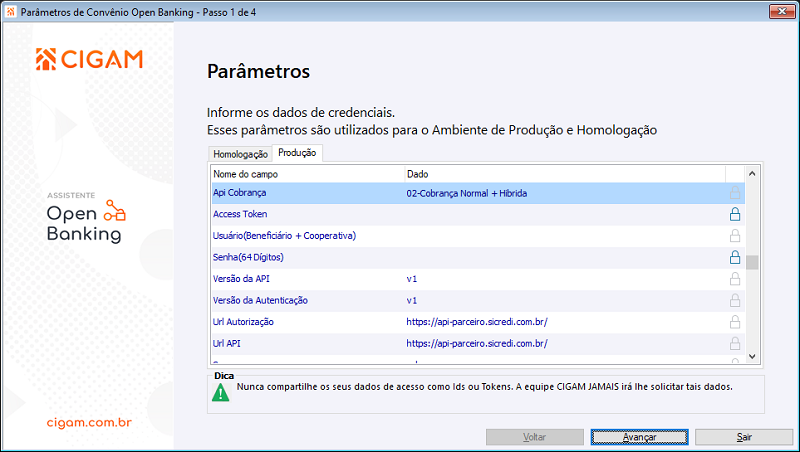Click the Sair button
Screen dimensions: 800x452
point(744,437)
